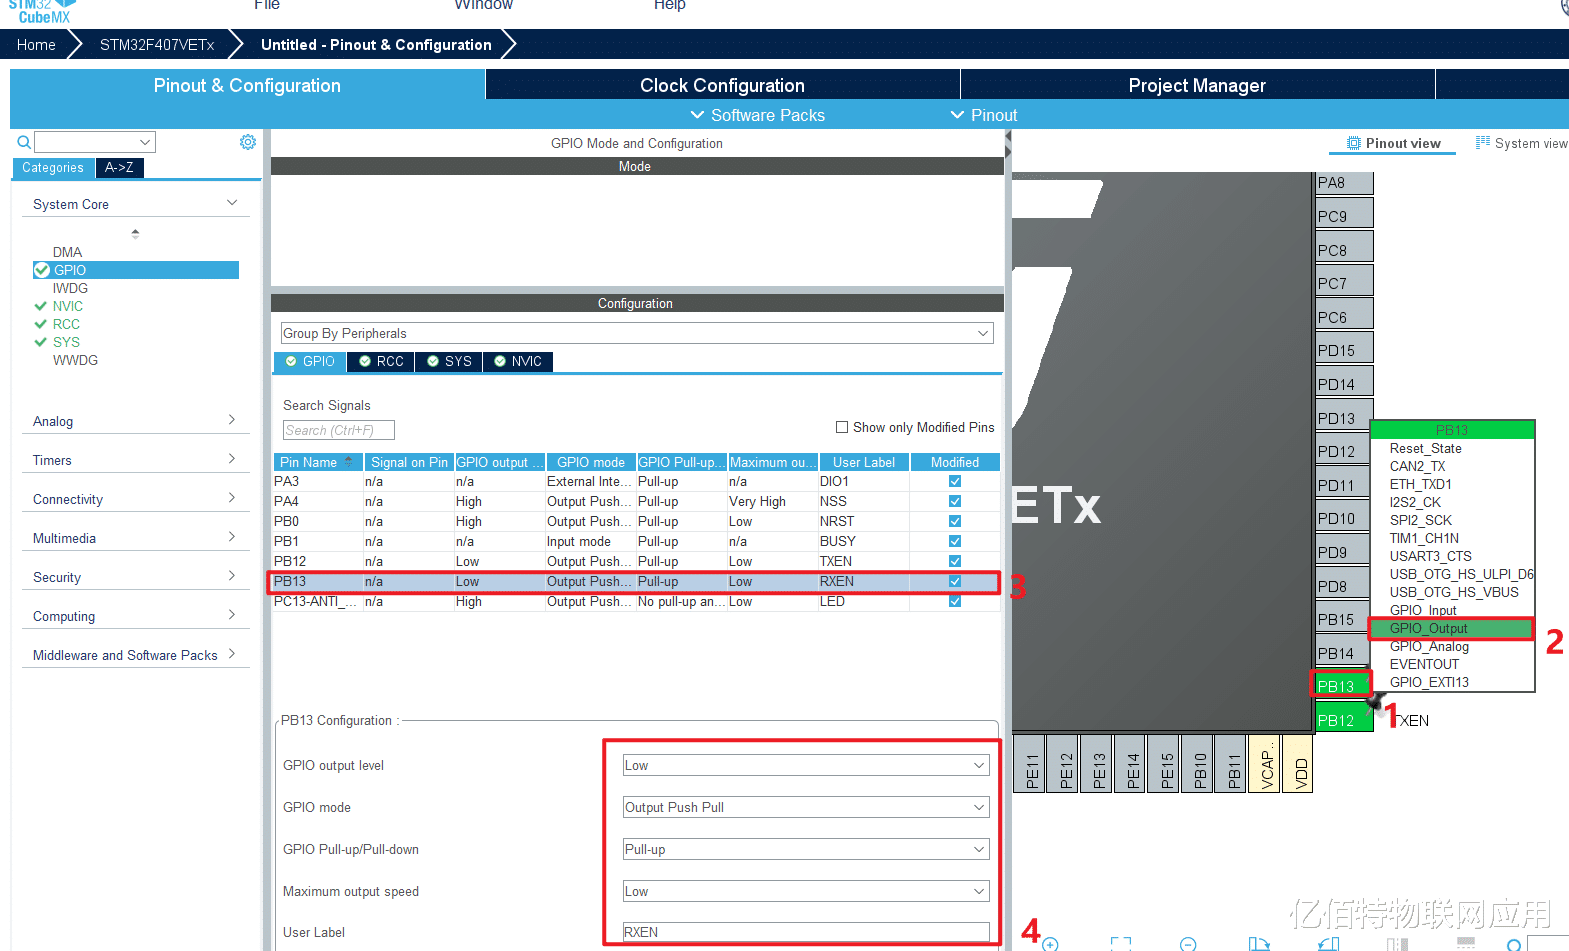Toggle Show only Modified Pins checkbox
The image size is (1569, 951).
click(842, 427)
